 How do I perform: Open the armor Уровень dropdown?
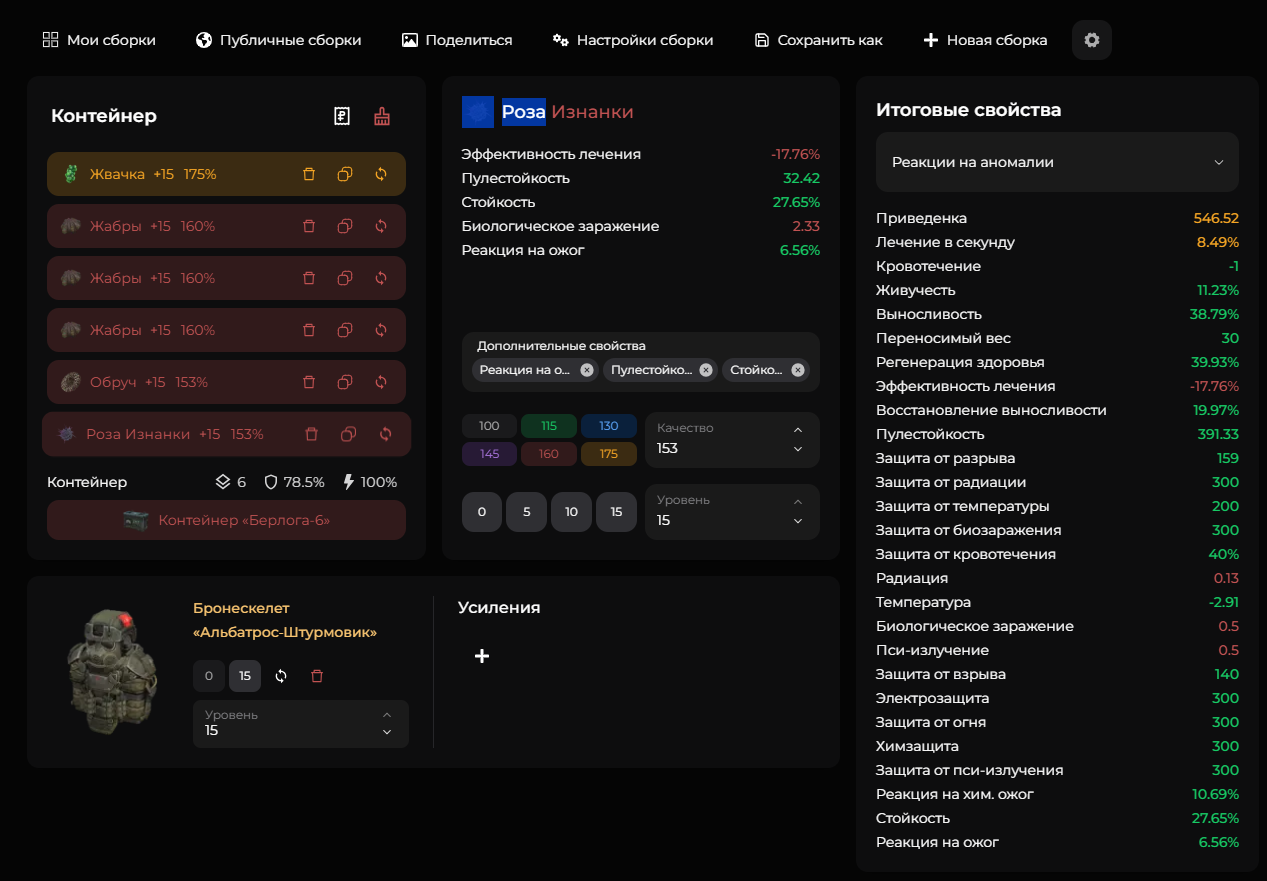click(x=300, y=724)
